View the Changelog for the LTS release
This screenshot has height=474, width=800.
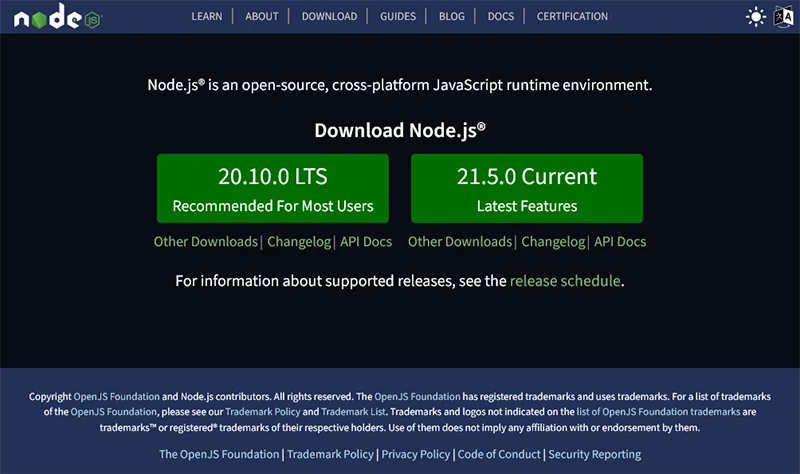click(299, 241)
